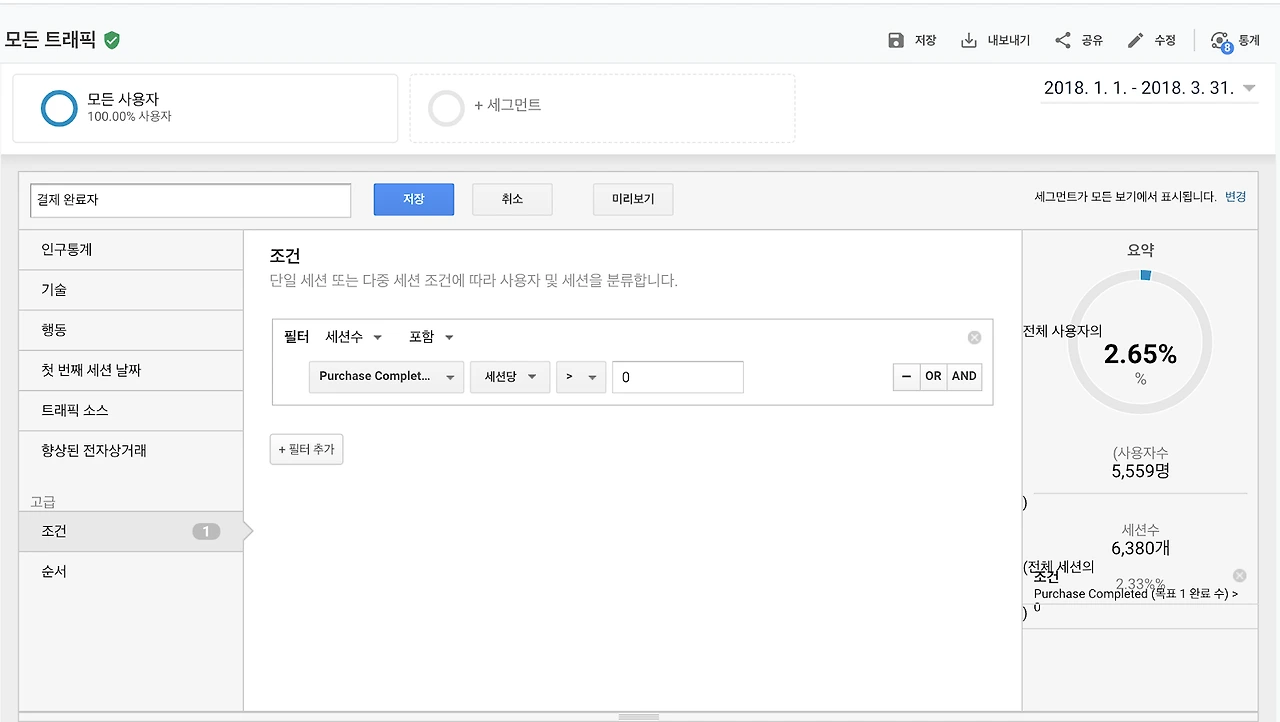Screen dimensions: 1280x722
Task: Click the + 필터 추가 button
Action: (x=306, y=449)
